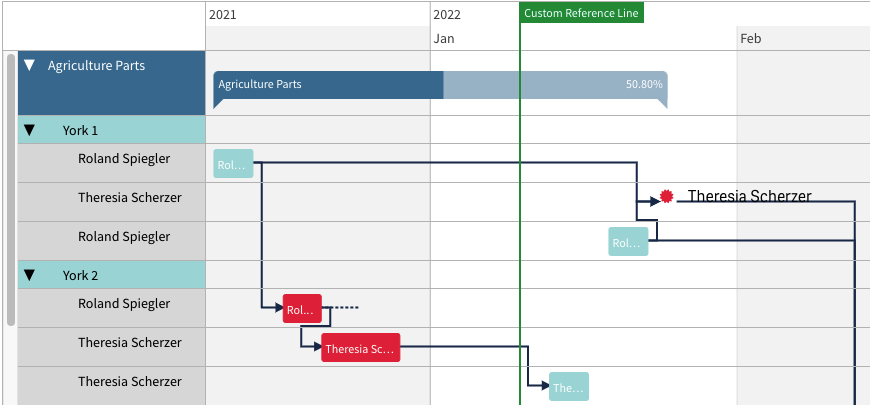
Task: Select the first Roland Spiegler row under York 1
Action: click(x=112, y=163)
